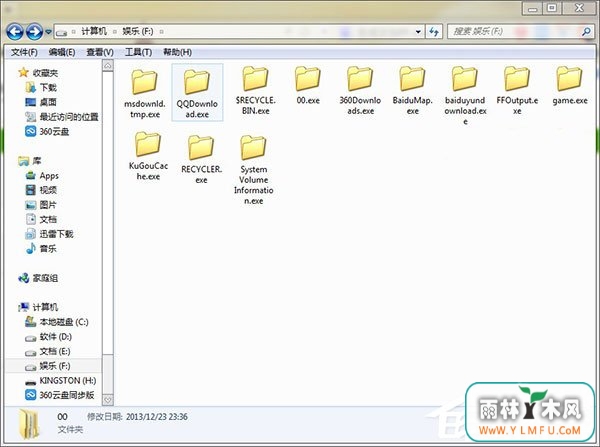Select the BaiduMap.exe folder icon

click(412, 79)
